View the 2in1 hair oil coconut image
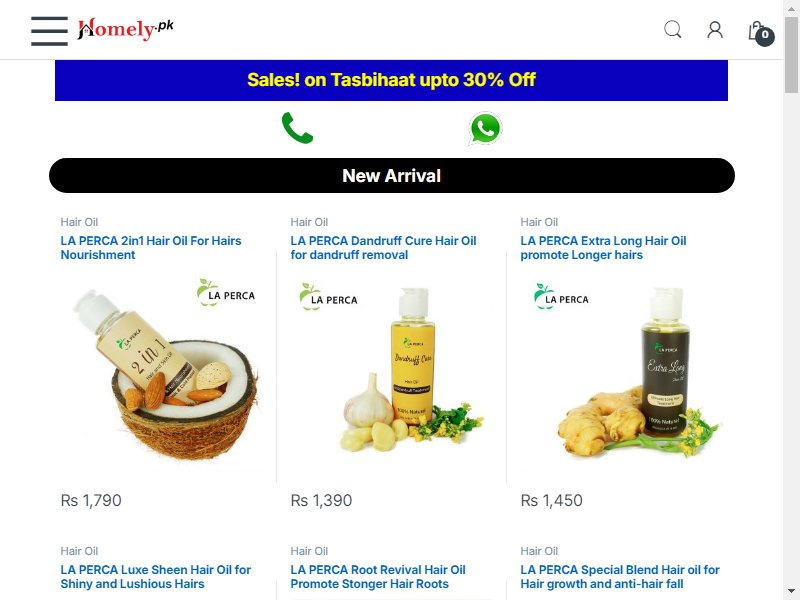 pyautogui.click(x=161, y=372)
